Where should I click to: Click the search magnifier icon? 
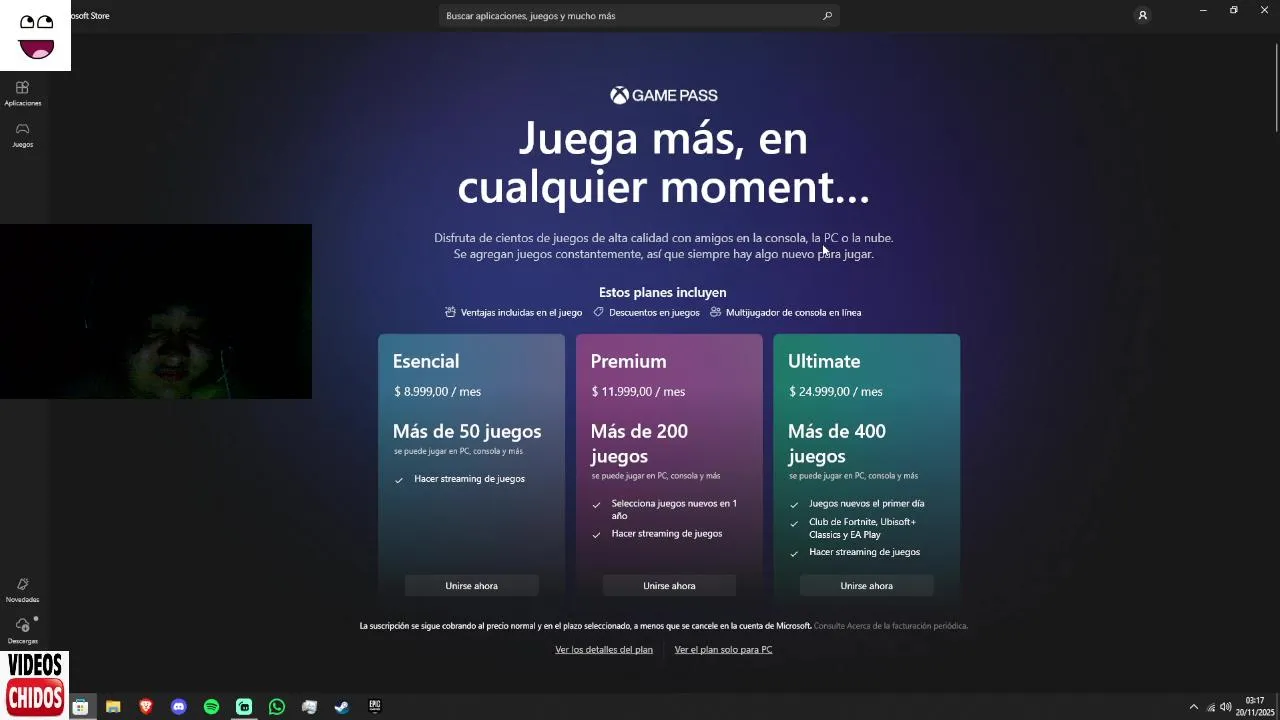(x=827, y=16)
